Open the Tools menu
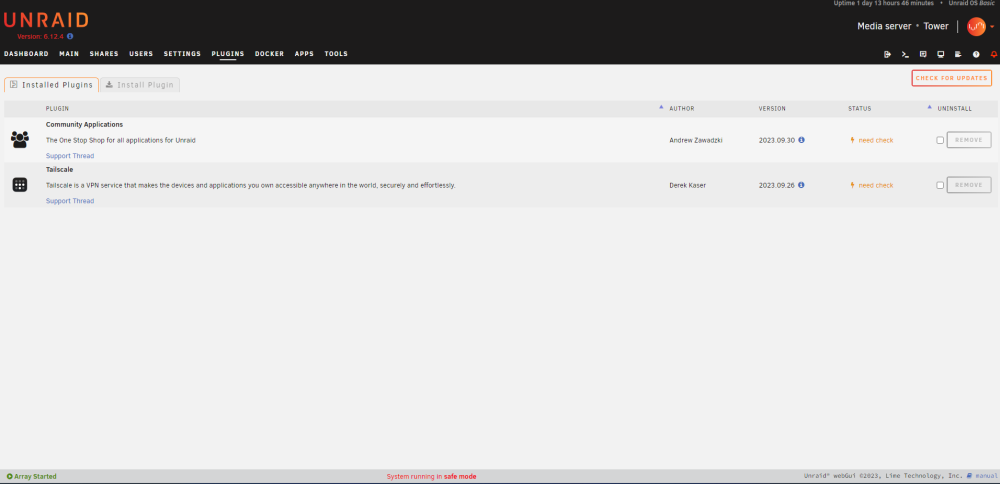The image size is (1000, 484). point(336,54)
